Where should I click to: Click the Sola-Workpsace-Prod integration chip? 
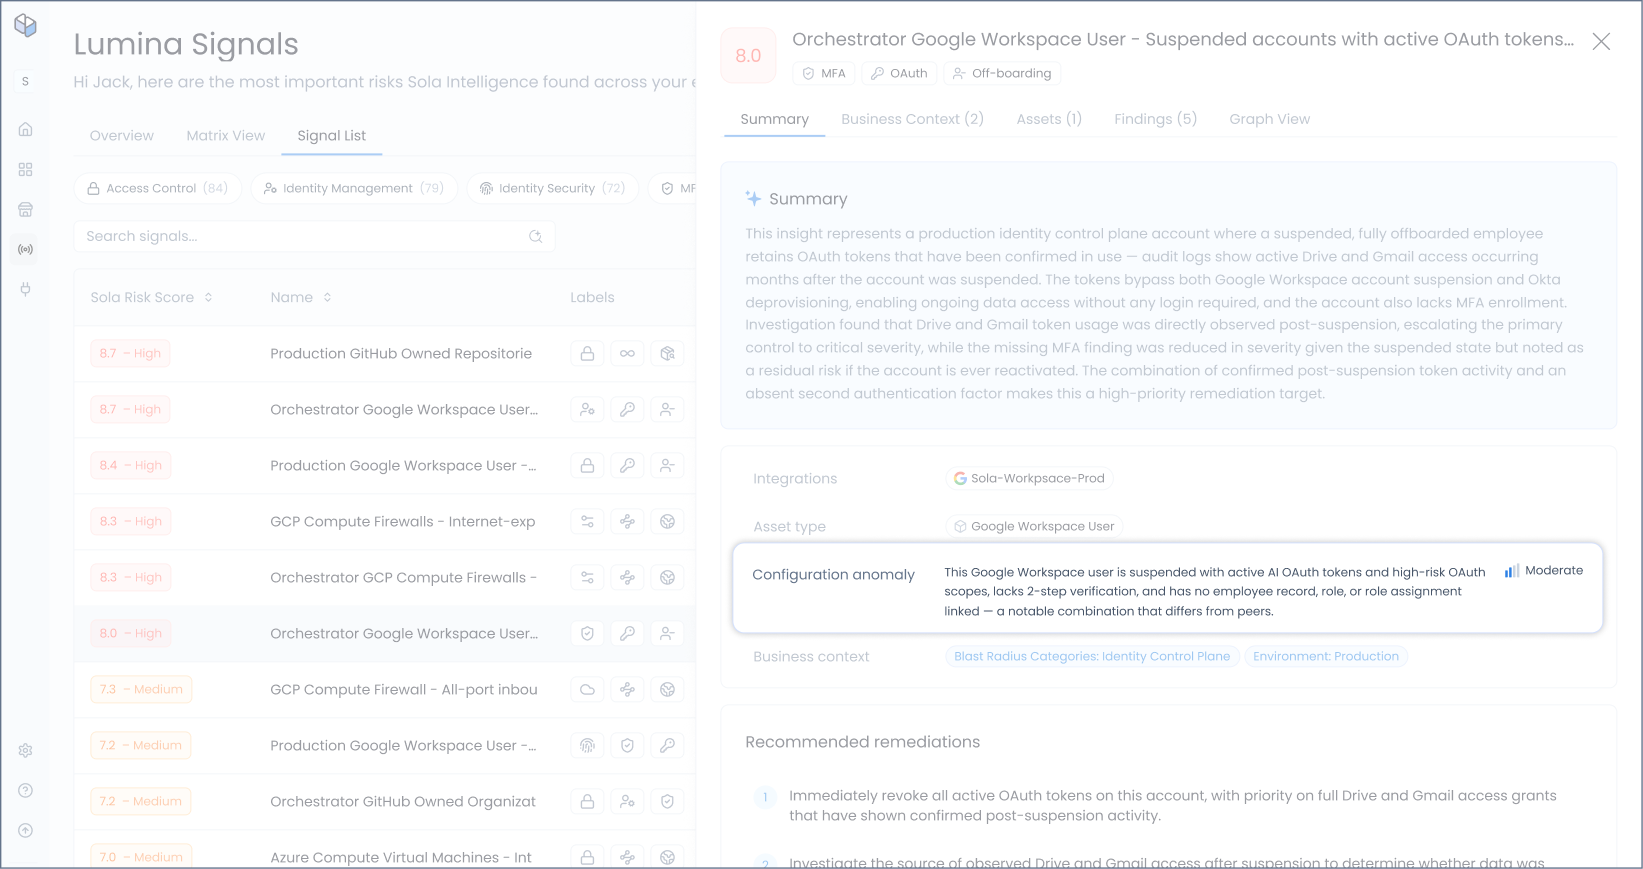1029,478
